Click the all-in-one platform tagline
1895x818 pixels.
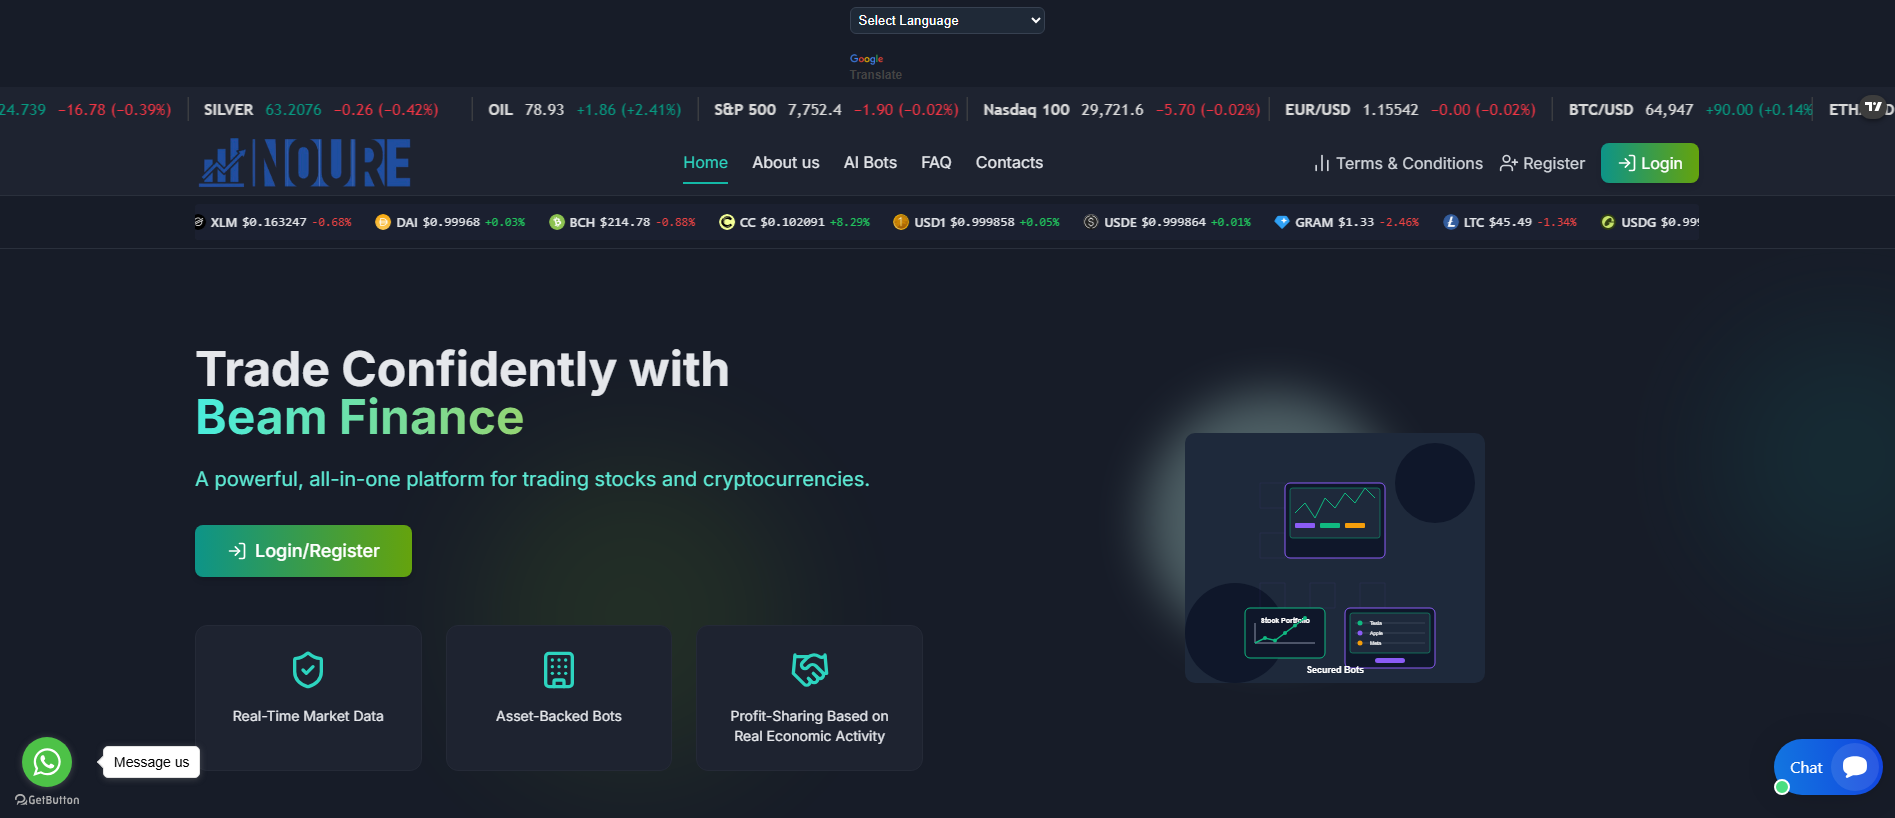532,479
